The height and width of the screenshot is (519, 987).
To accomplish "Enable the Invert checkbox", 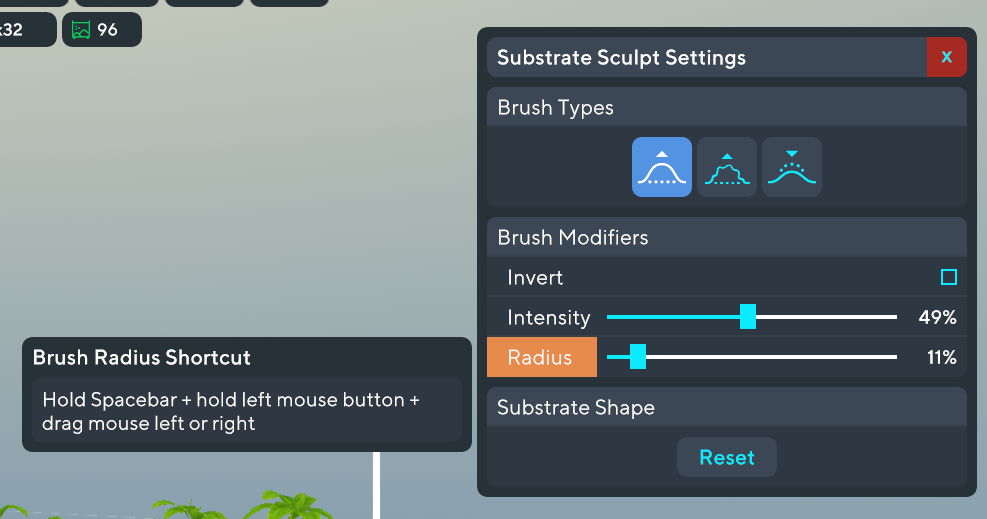I will coord(949,277).
